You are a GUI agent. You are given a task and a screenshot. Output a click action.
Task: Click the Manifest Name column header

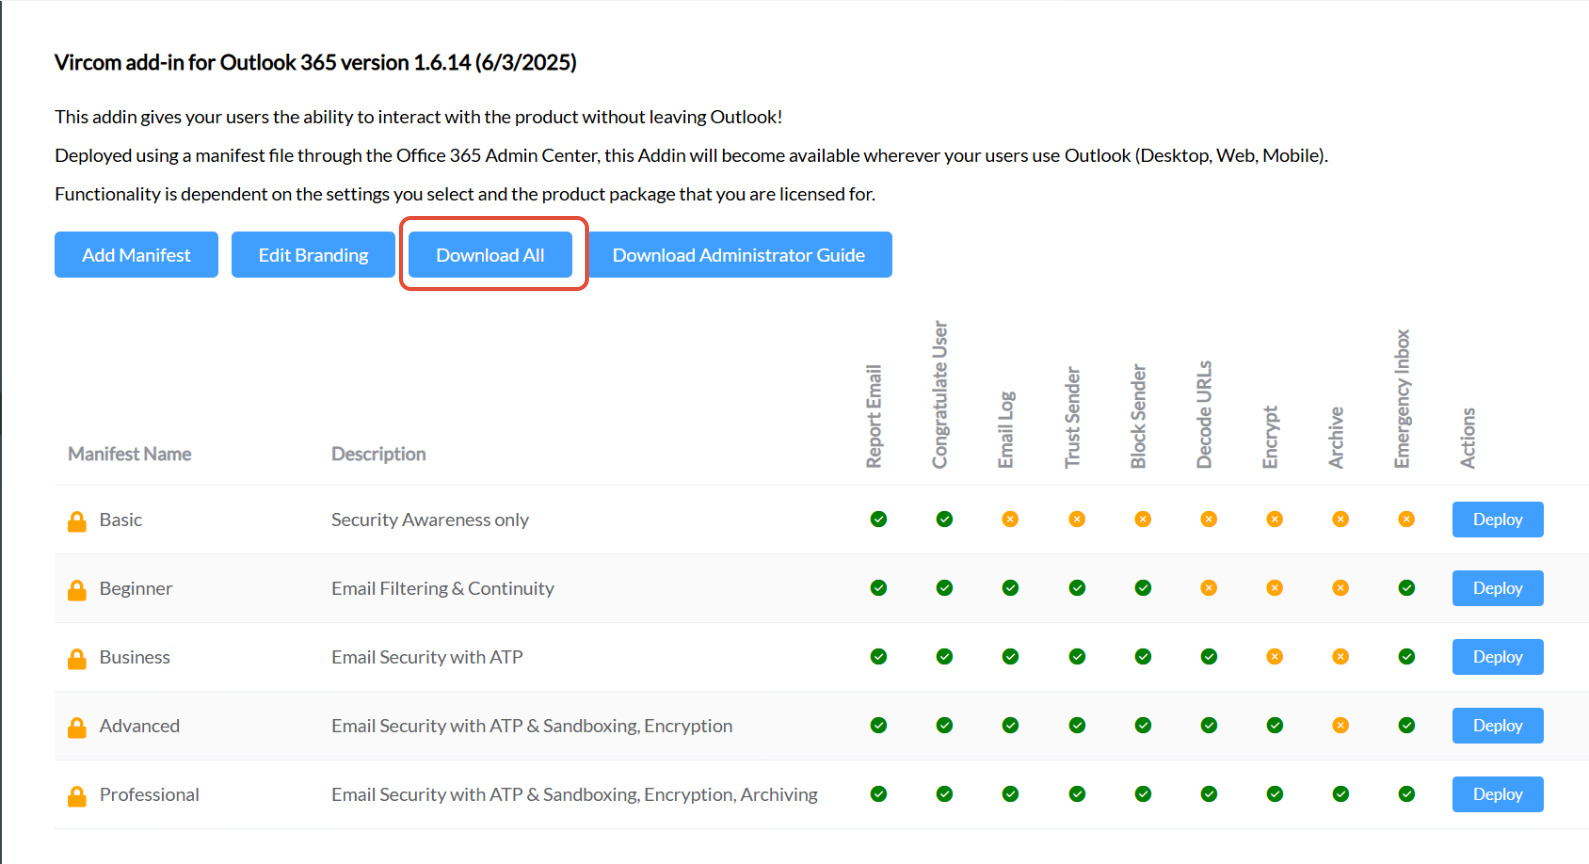(x=130, y=454)
